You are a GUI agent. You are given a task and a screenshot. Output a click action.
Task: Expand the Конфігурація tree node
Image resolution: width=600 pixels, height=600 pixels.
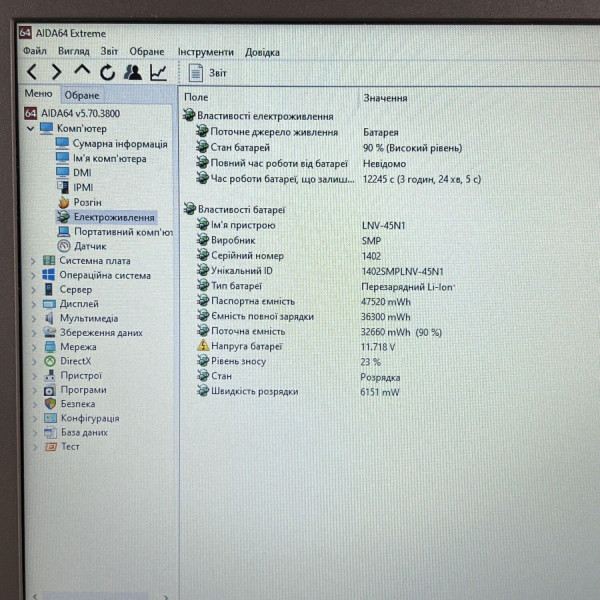tap(35, 419)
